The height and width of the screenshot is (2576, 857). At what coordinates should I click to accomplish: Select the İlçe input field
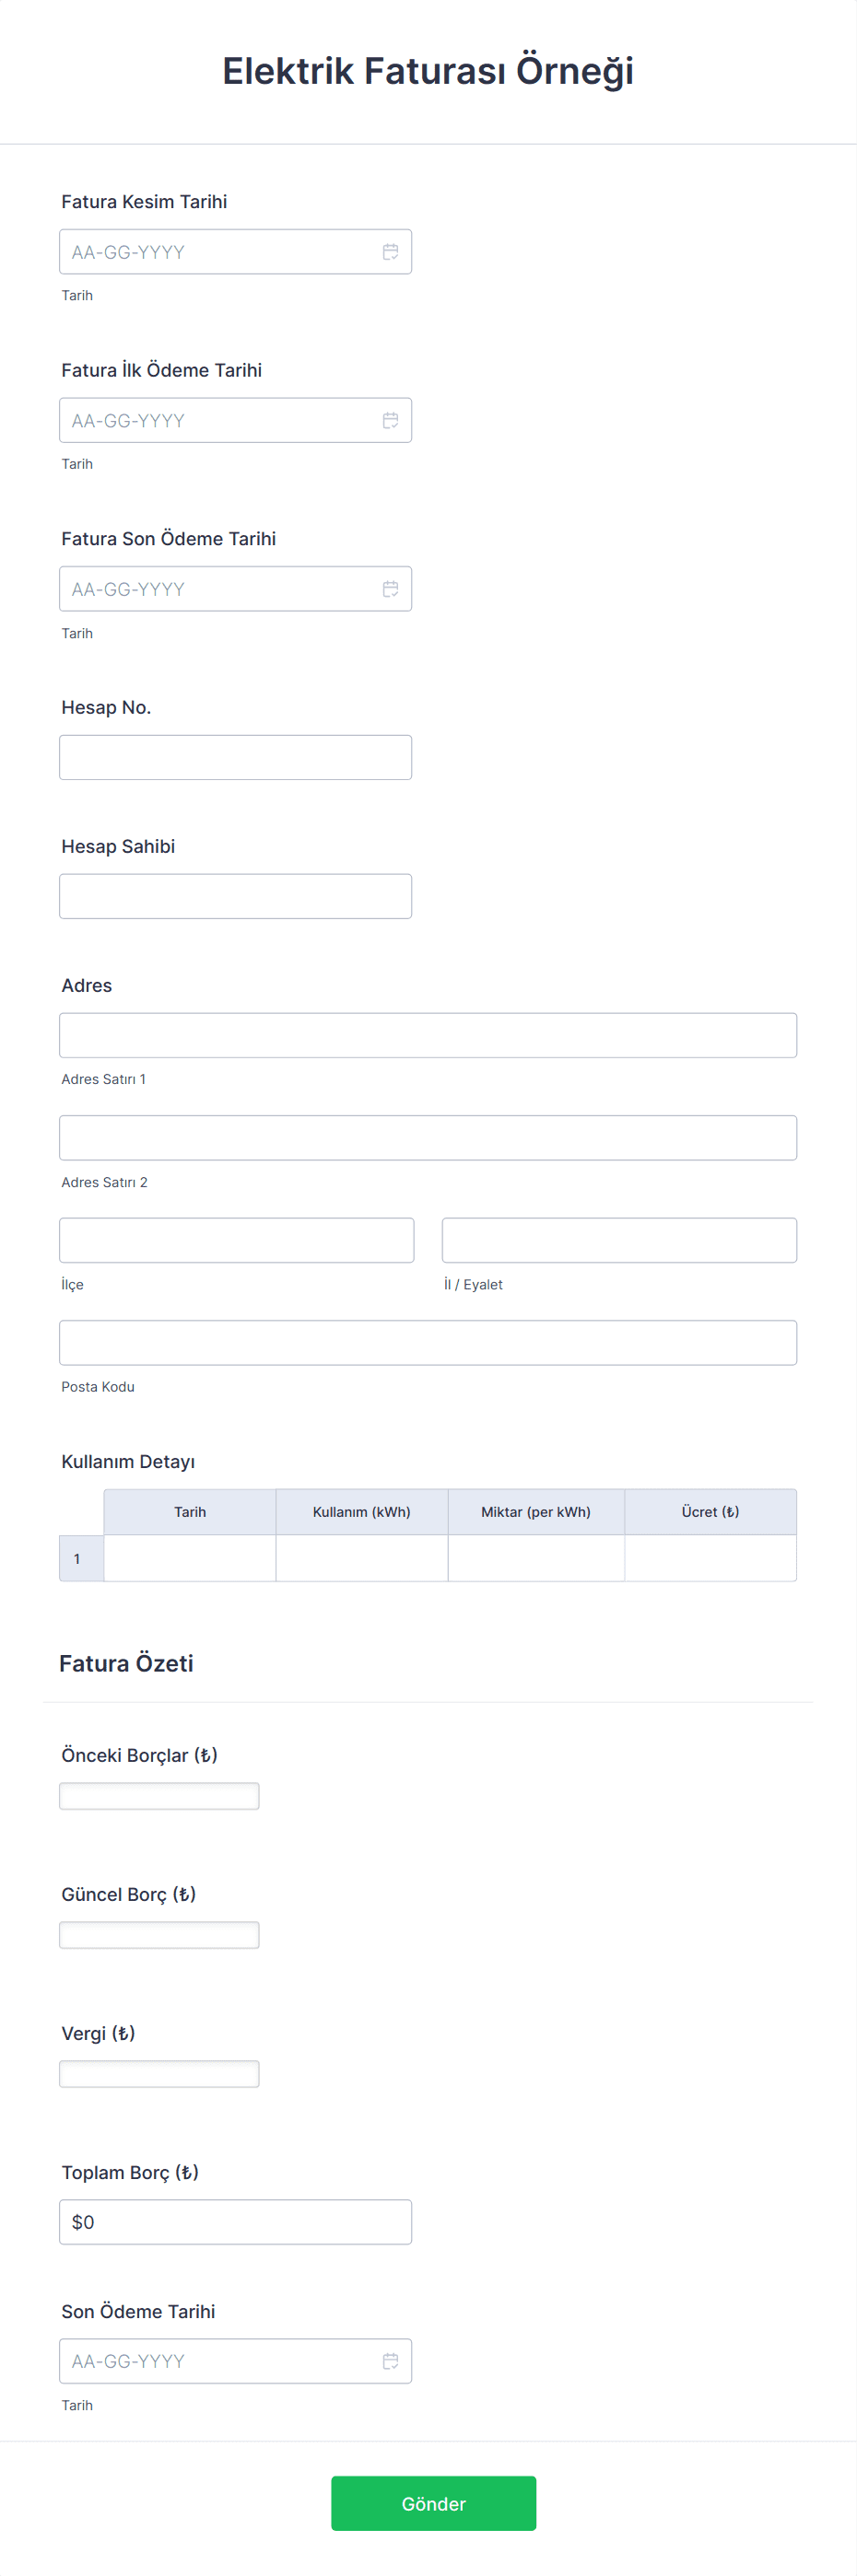[236, 1240]
